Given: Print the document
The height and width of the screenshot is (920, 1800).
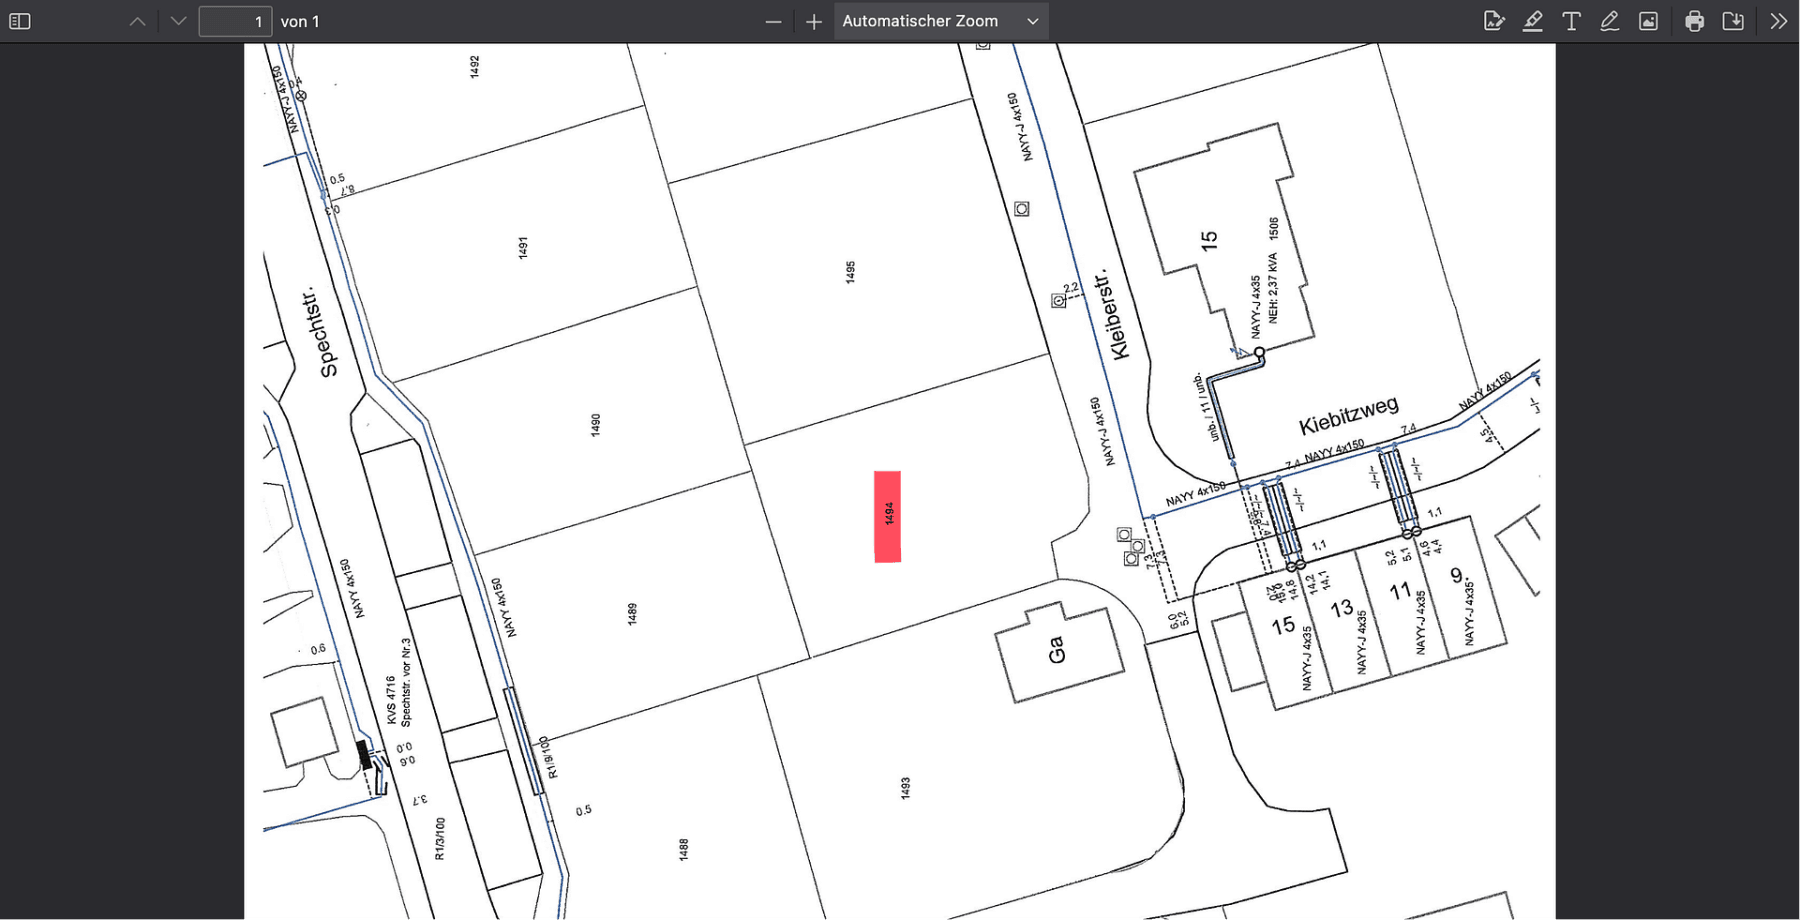Looking at the screenshot, I should click(1694, 21).
